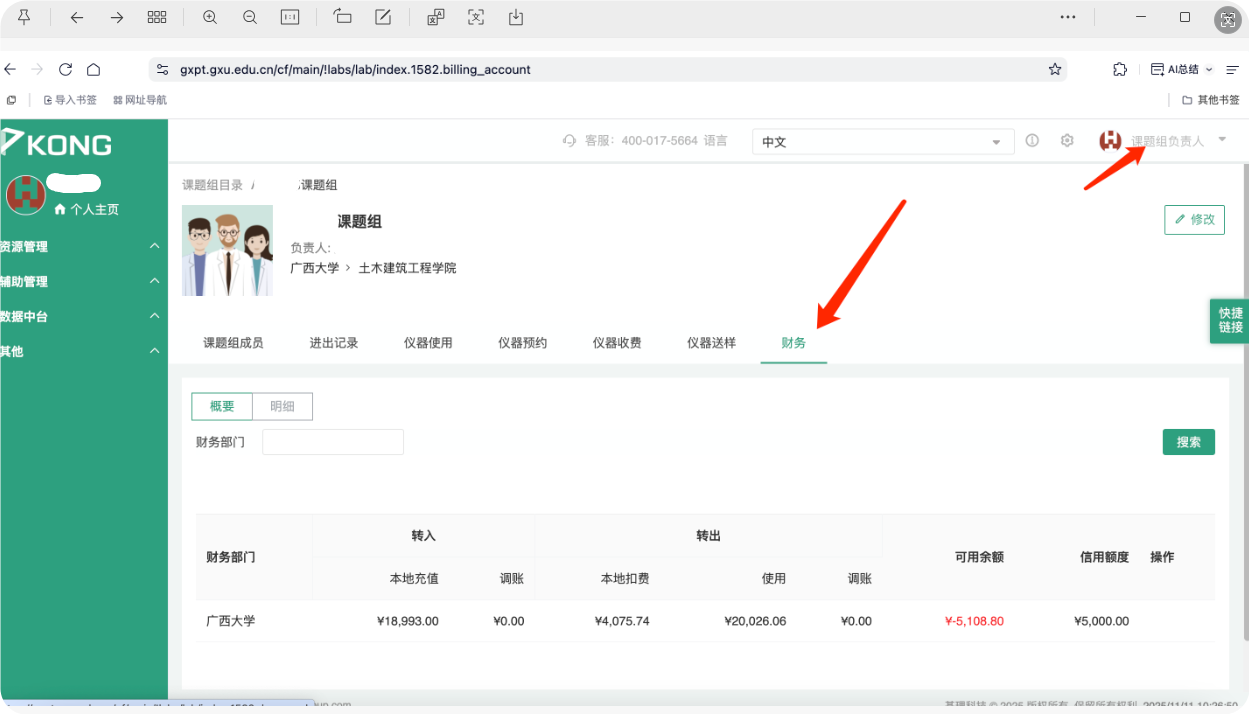Viewport: 1249px width, 714px height.
Task: Open the settings gear in the app header
Action: coord(1066,140)
